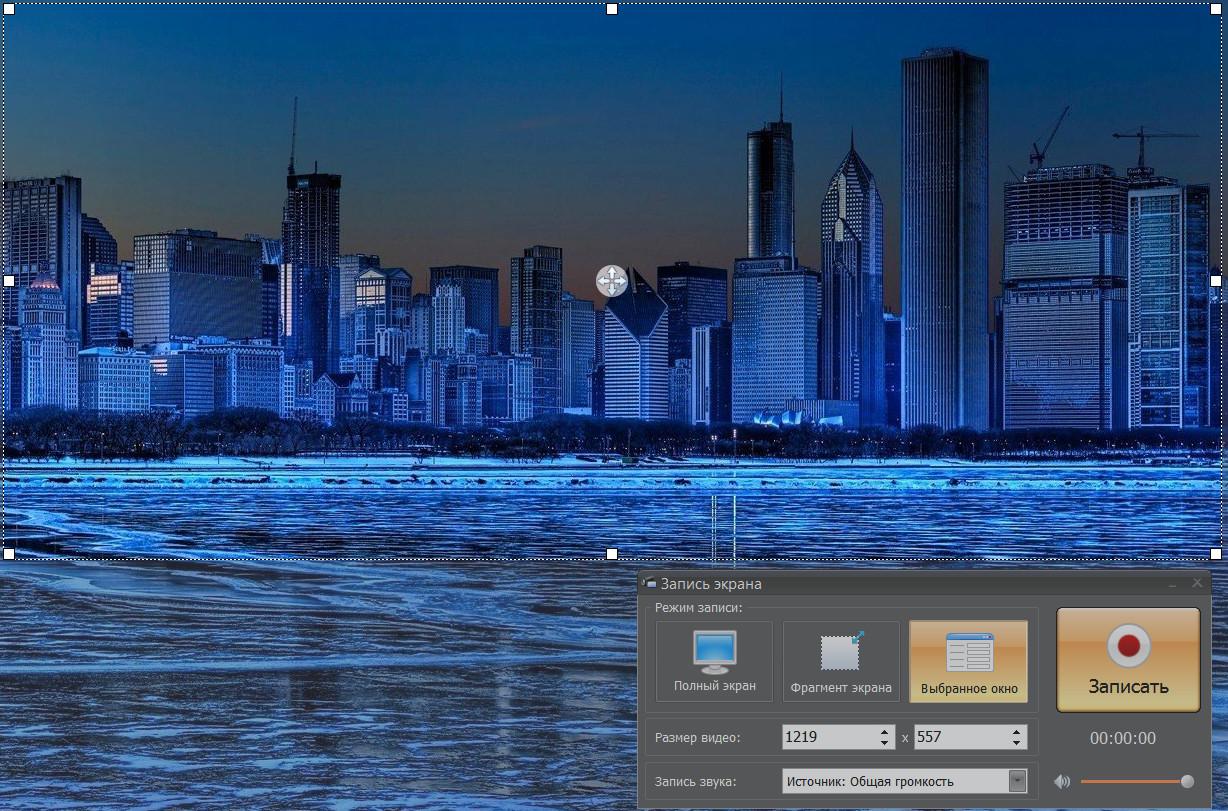Click the top-left corner selection handle
Image resolution: width=1228 pixels, height=811 pixels.
point(9,9)
